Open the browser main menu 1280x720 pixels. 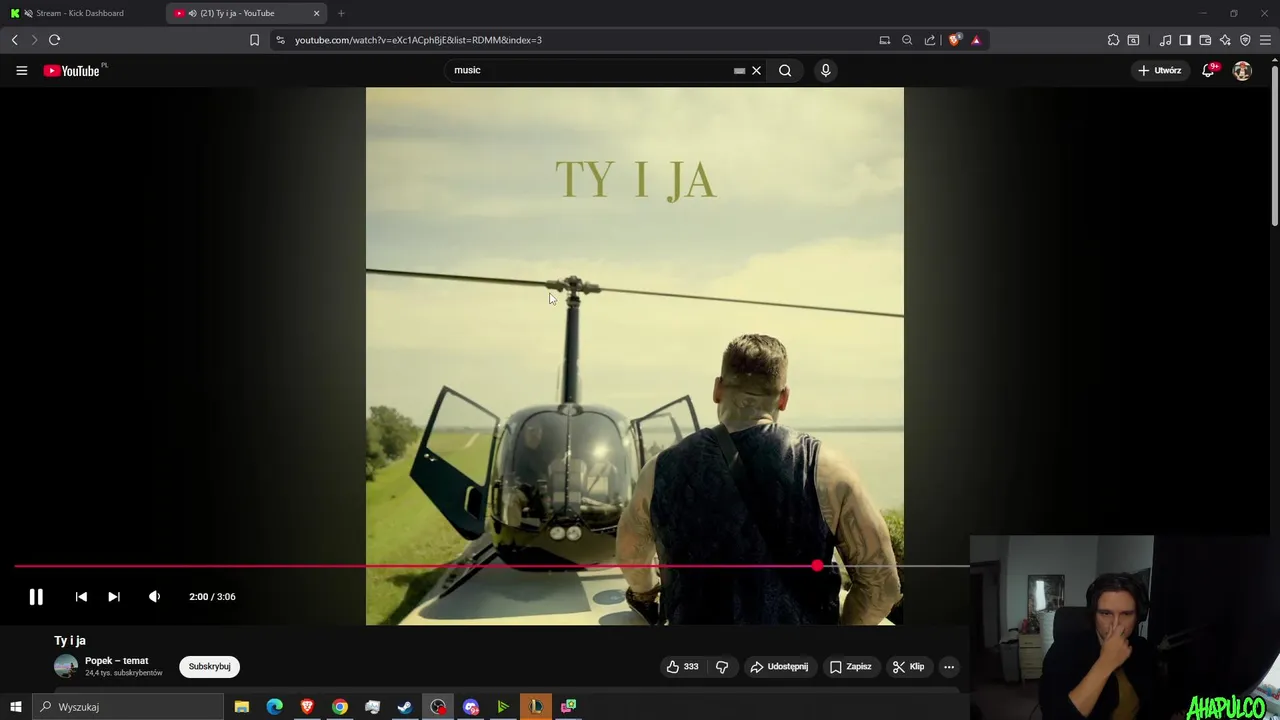pyautogui.click(x=1266, y=40)
